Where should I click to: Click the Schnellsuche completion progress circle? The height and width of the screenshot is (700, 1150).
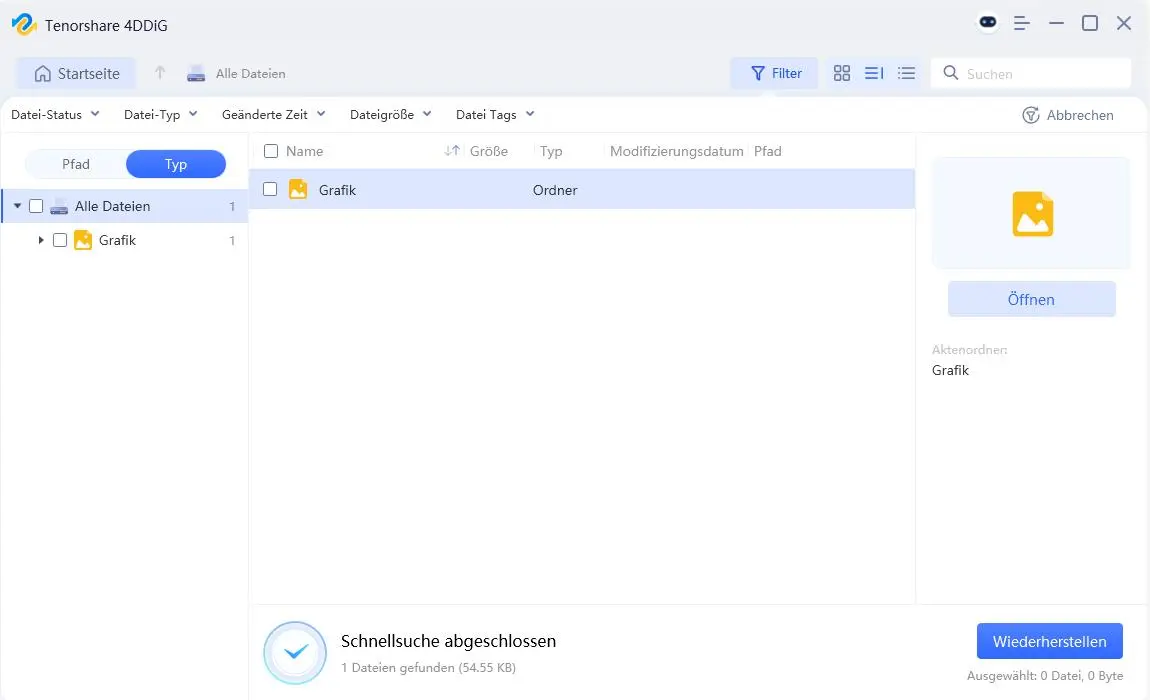pos(295,651)
